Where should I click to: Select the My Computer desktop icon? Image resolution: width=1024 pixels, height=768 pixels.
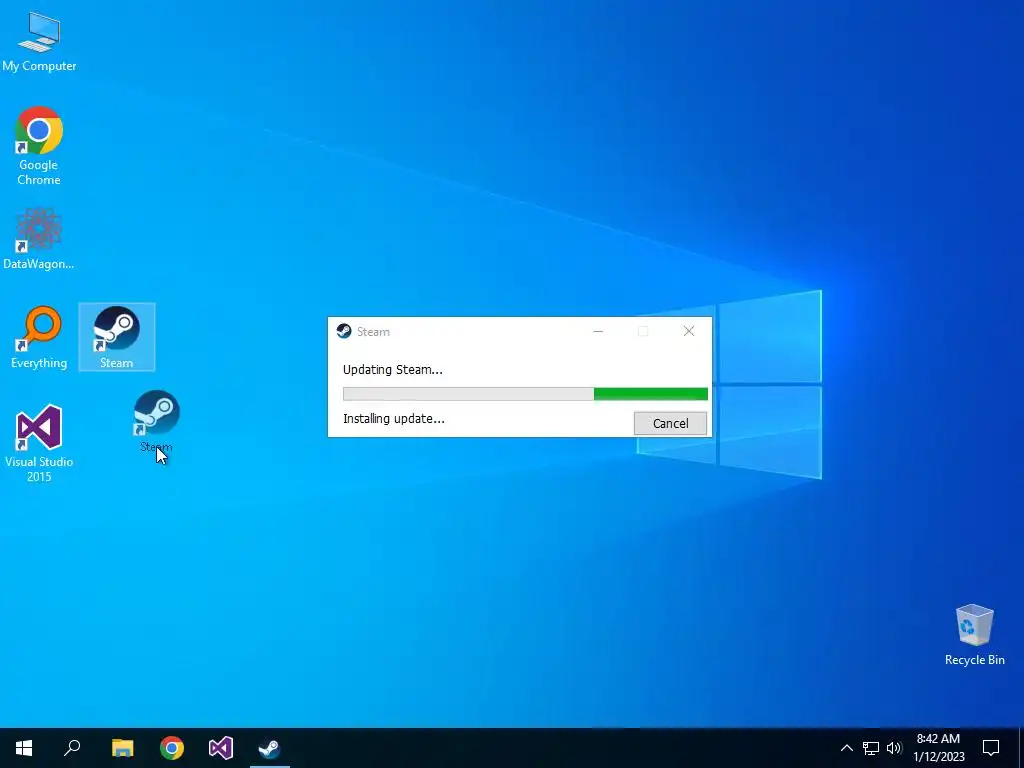tap(39, 42)
